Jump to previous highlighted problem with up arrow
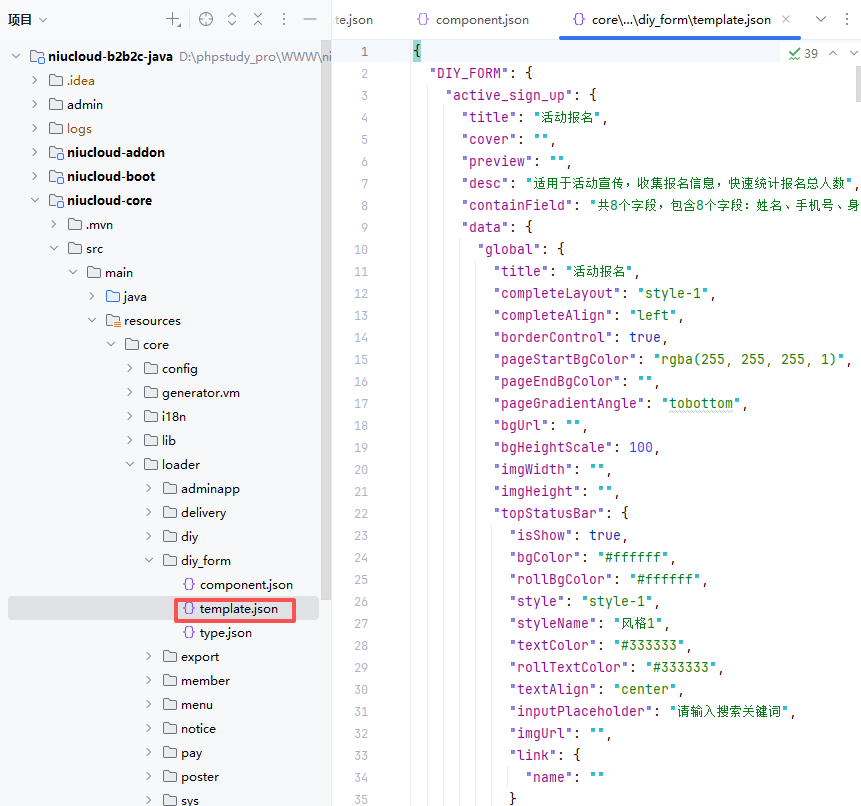 pos(832,53)
